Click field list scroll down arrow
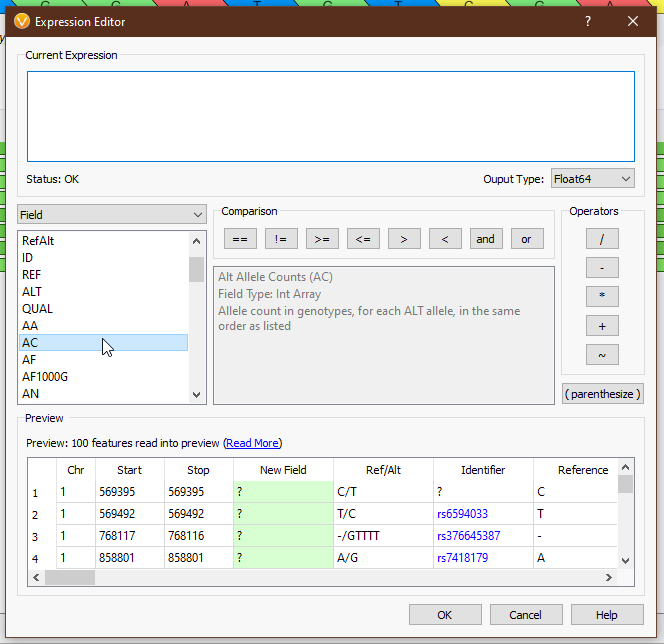This screenshot has height=644, width=664. click(x=196, y=395)
